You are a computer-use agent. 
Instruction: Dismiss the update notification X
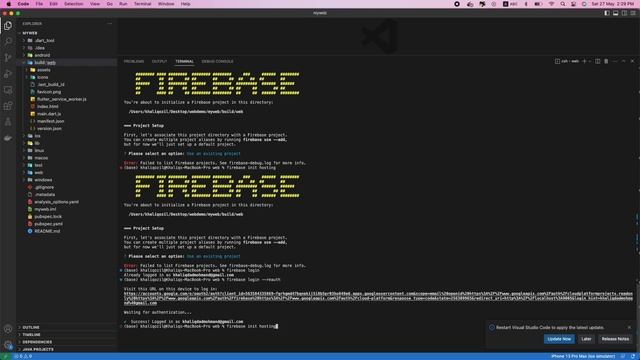coord(629,327)
